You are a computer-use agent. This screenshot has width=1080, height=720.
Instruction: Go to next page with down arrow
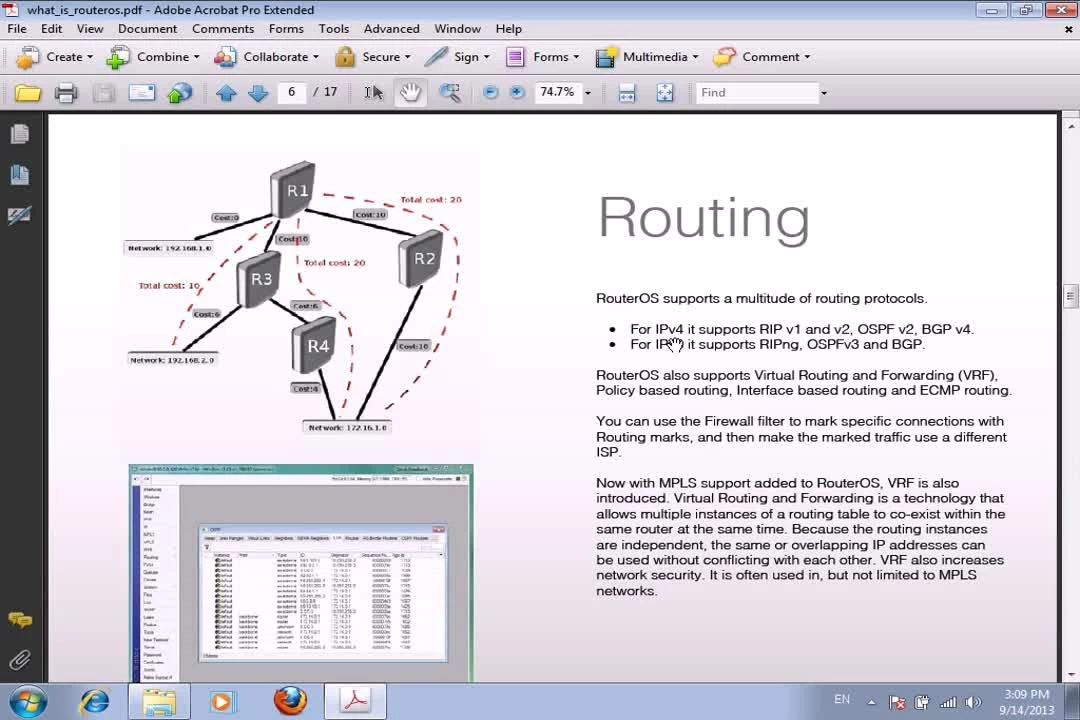[x=258, y=93]
